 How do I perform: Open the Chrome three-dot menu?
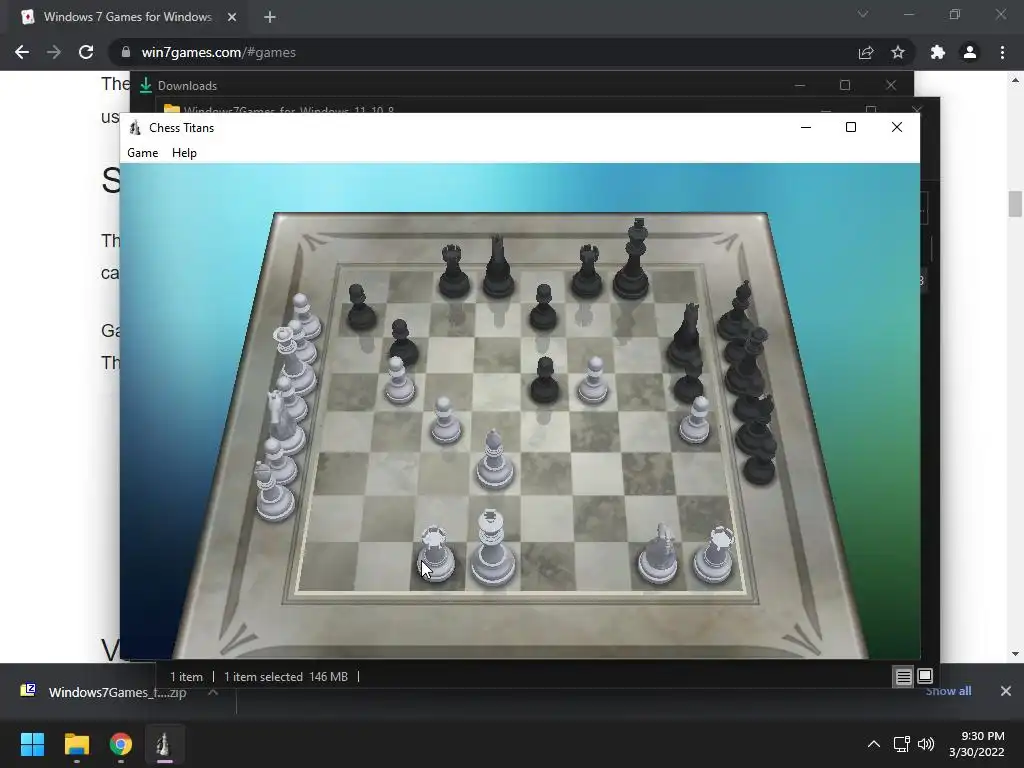[1002, 52]
